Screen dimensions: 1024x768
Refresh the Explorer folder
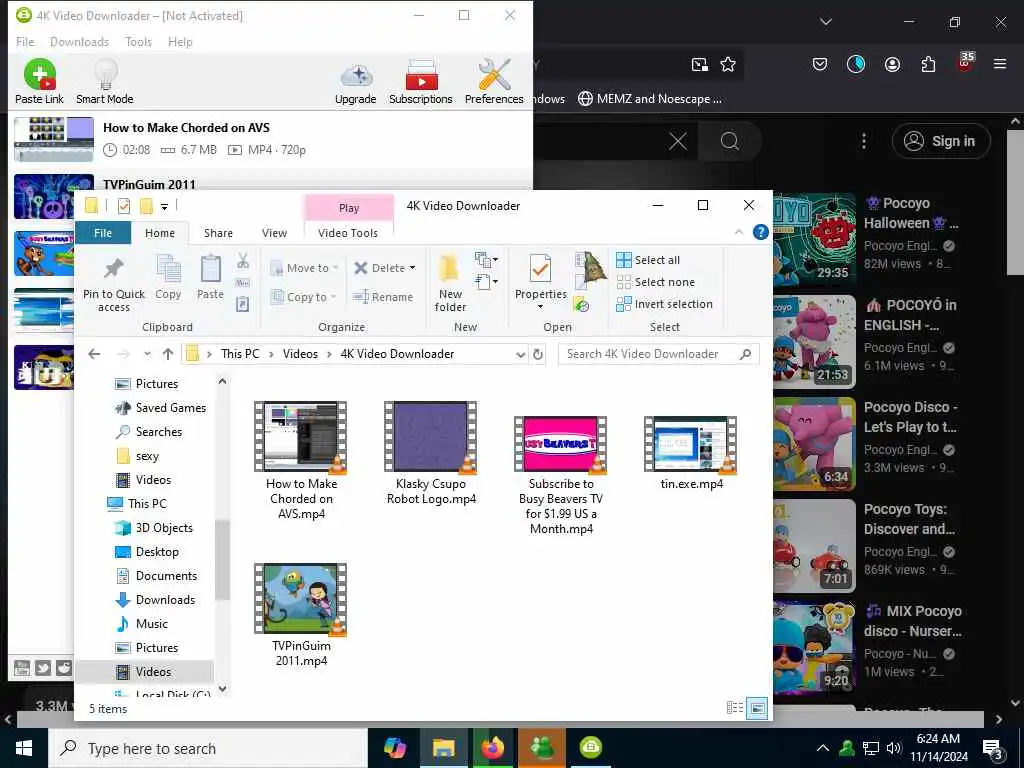coord(538,354)
